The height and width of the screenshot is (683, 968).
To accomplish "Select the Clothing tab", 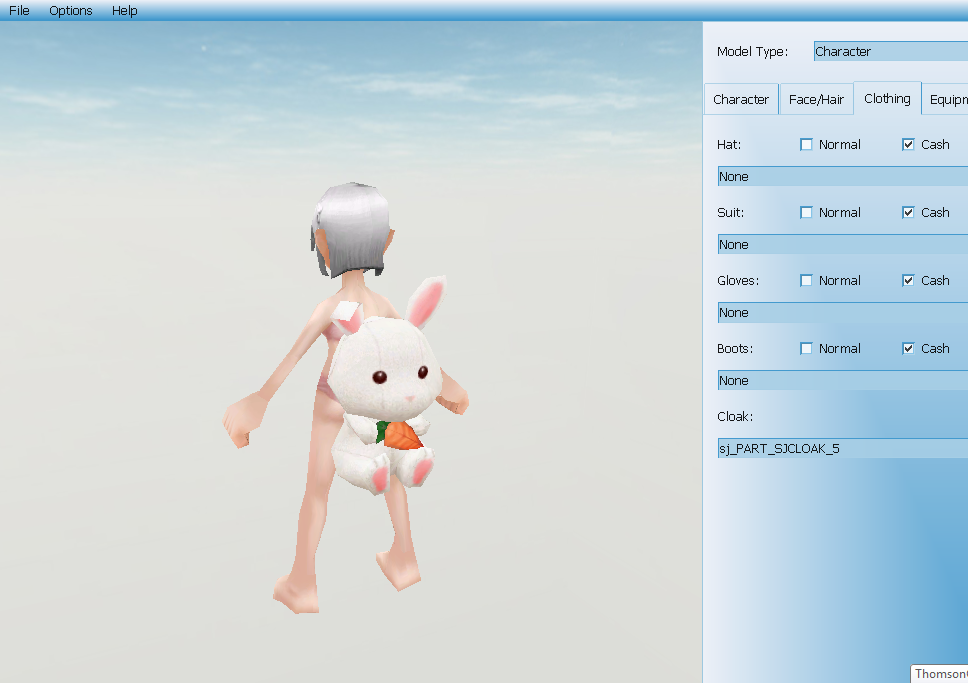I will 887,99.
